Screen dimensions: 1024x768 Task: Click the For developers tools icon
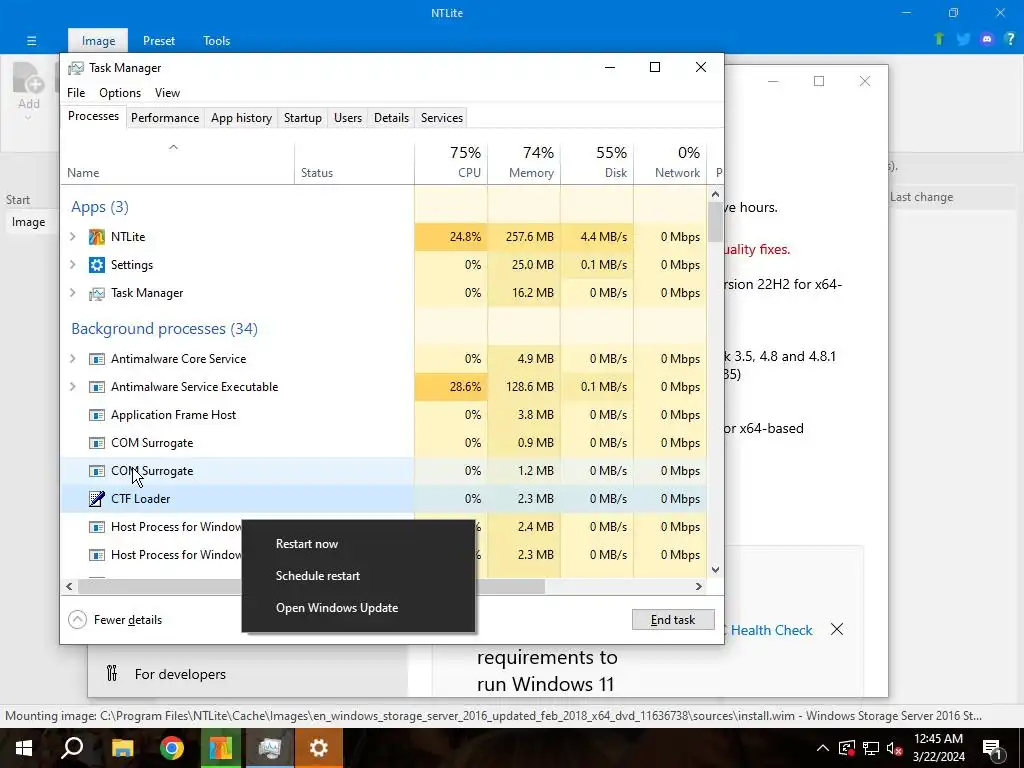pyautogui.click(x=112, y=673)
